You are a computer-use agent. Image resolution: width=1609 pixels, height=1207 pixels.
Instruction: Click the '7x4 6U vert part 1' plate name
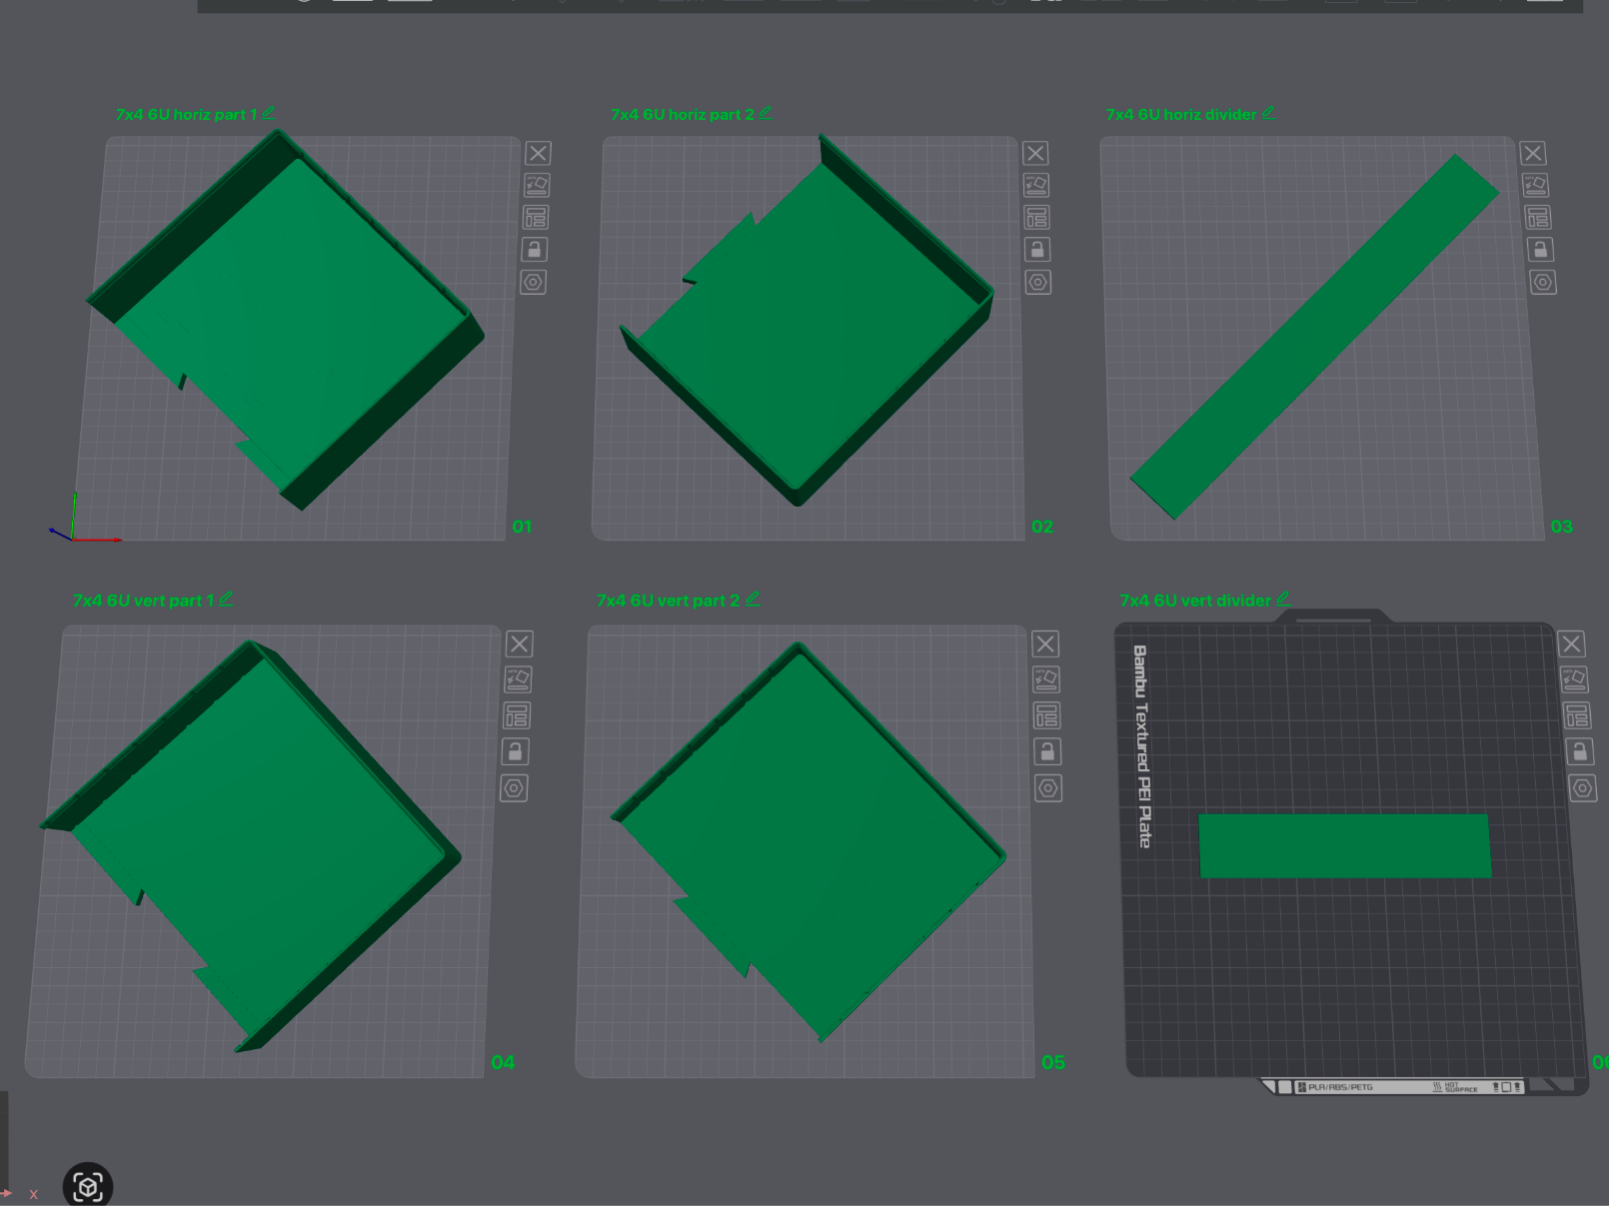[x=144, y=601]
